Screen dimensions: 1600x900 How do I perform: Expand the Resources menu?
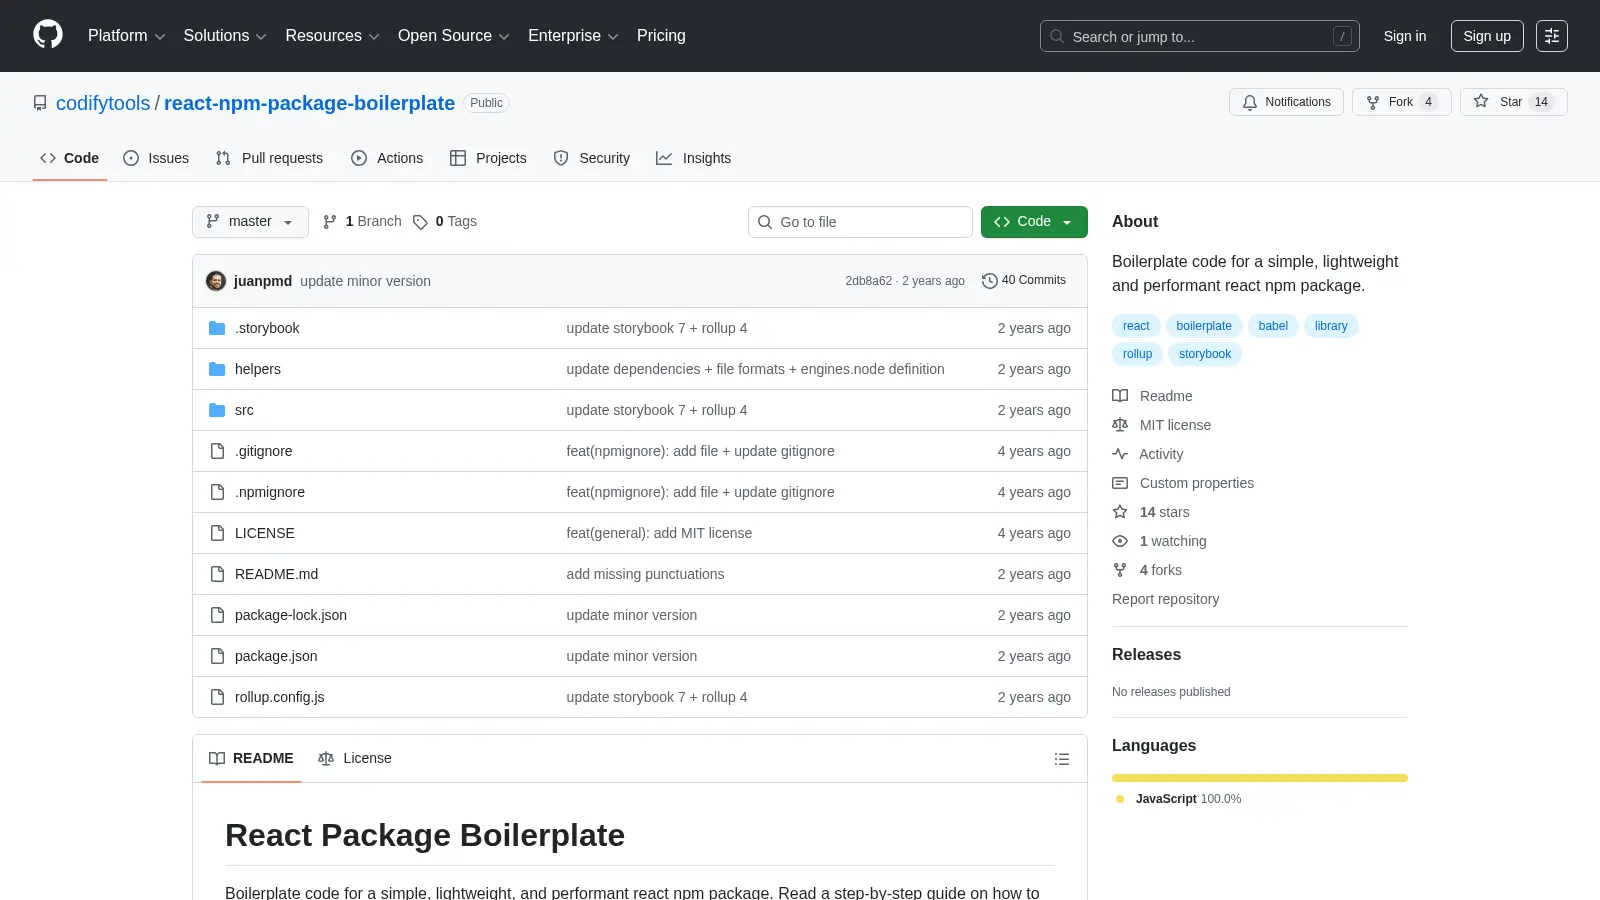click(332, 36)
